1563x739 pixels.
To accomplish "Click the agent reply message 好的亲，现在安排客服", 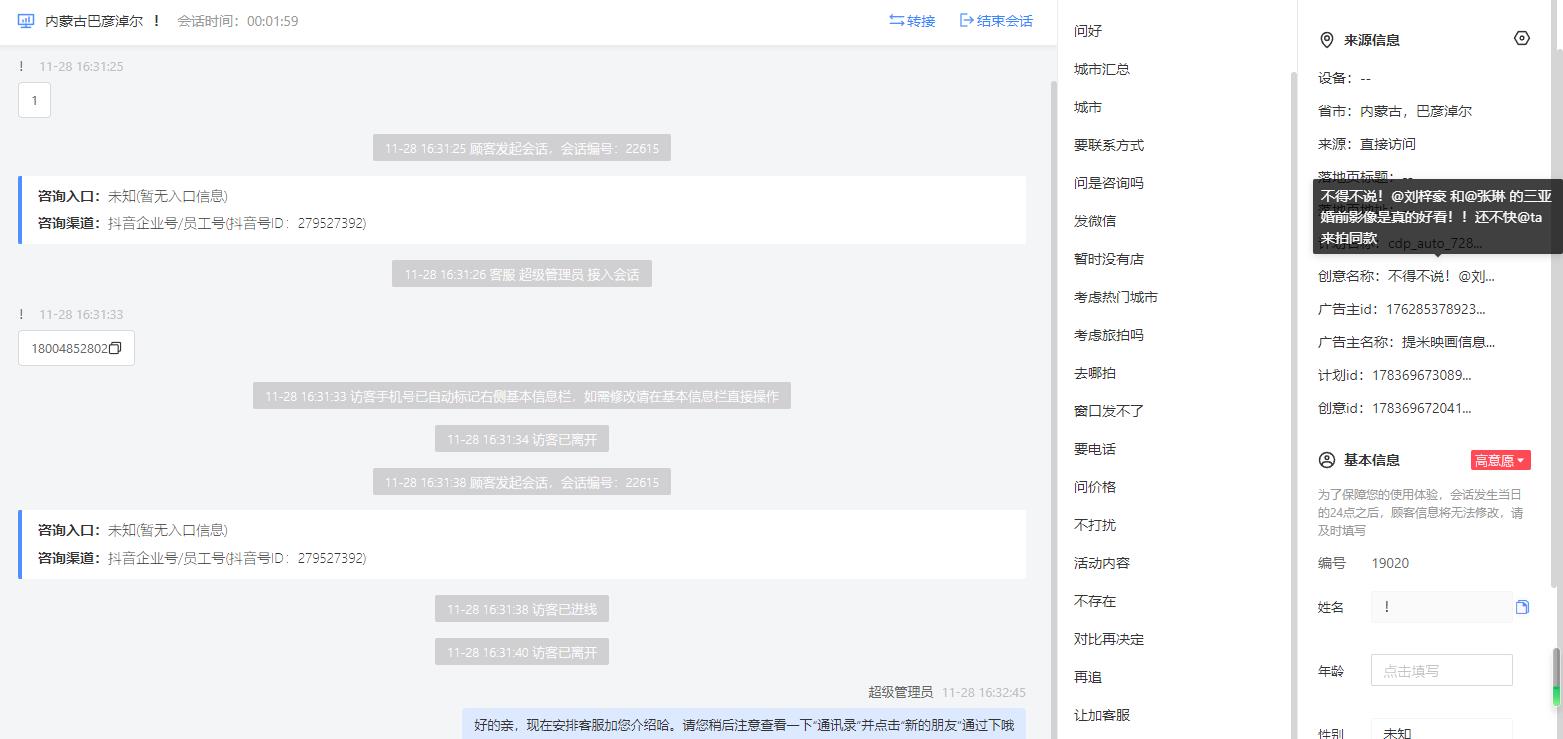I will pyautogui.click(x=744, y=724).
